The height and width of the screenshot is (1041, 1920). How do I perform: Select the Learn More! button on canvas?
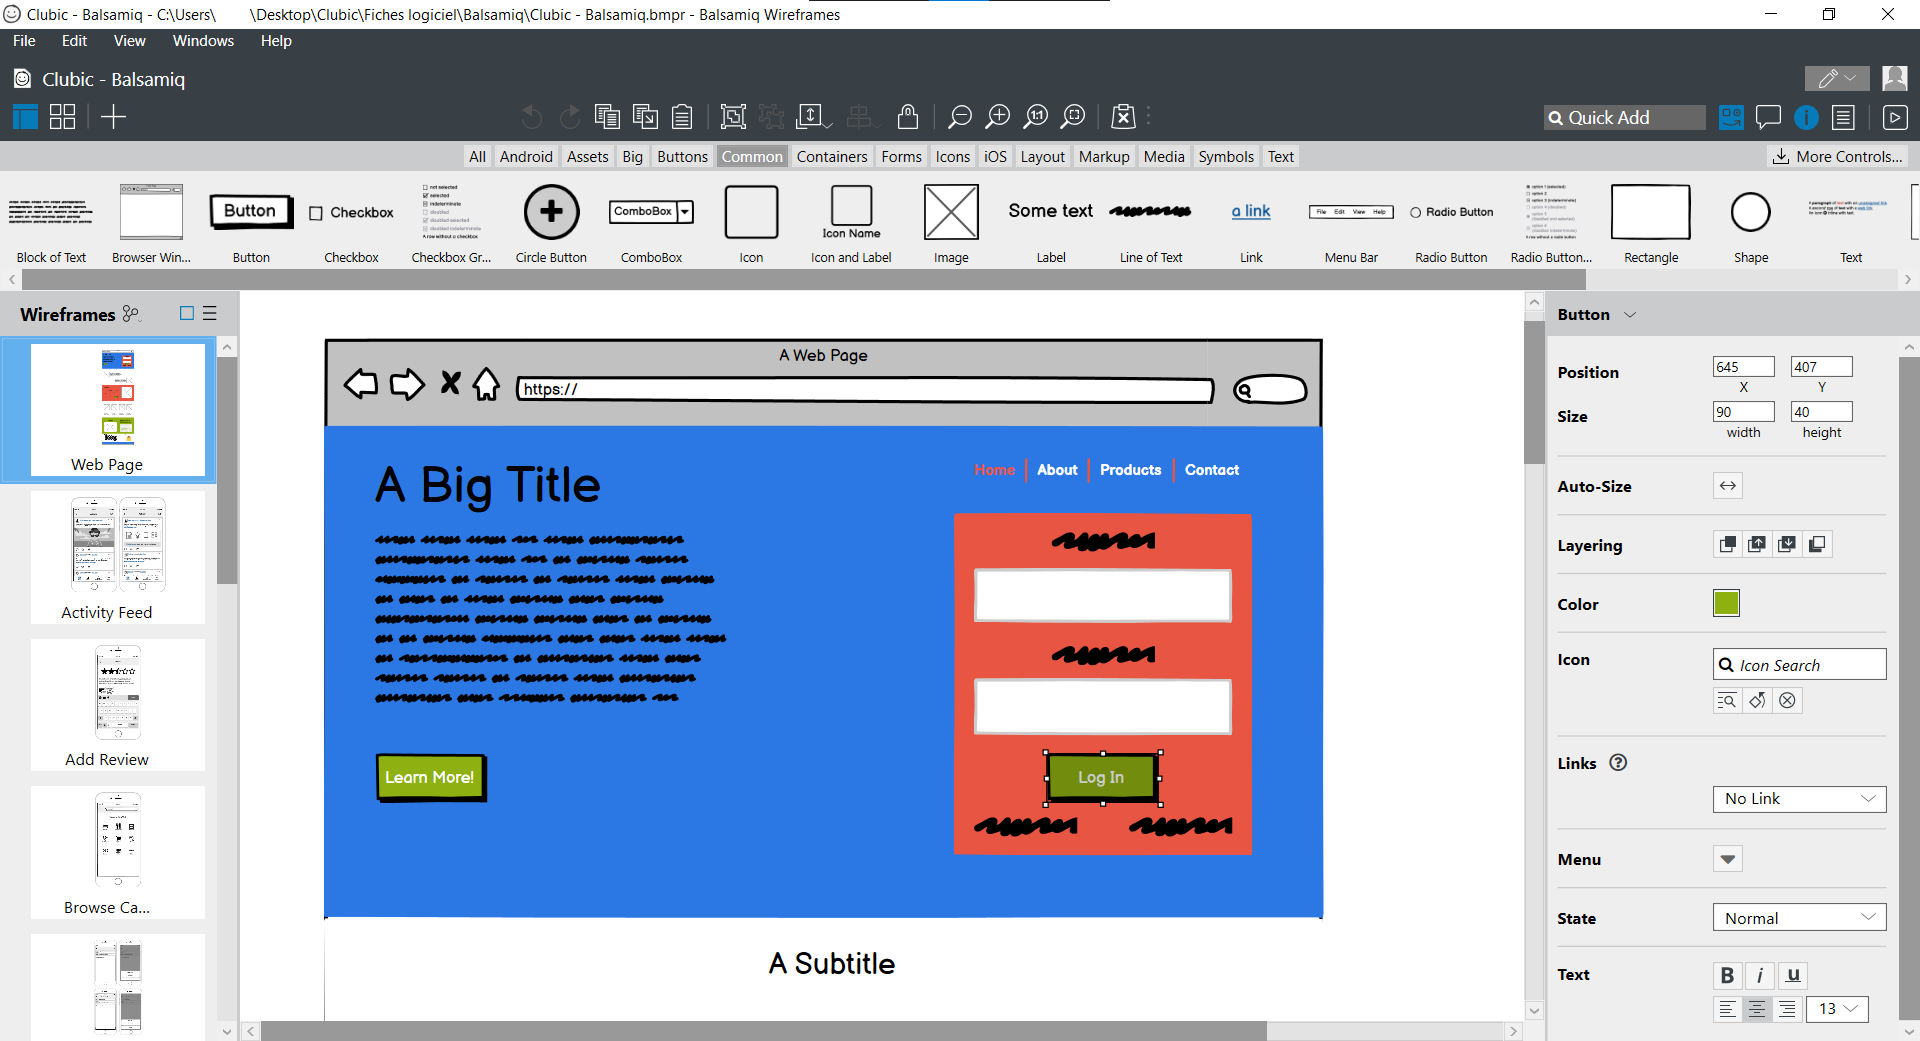pyautogui.click(x=431, y=777)
